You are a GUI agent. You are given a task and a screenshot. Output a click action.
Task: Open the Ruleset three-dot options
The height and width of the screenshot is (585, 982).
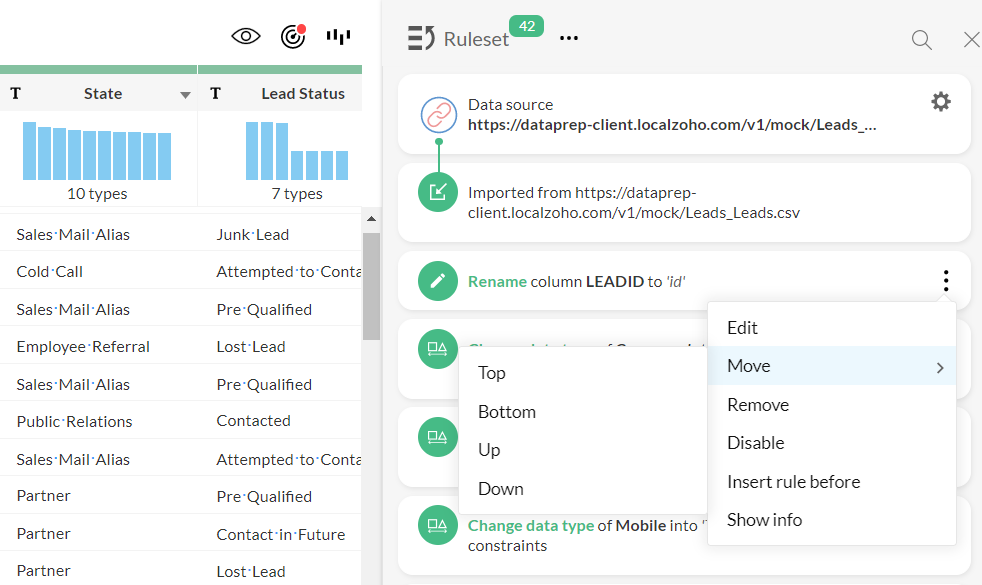(x=569, y=39)
